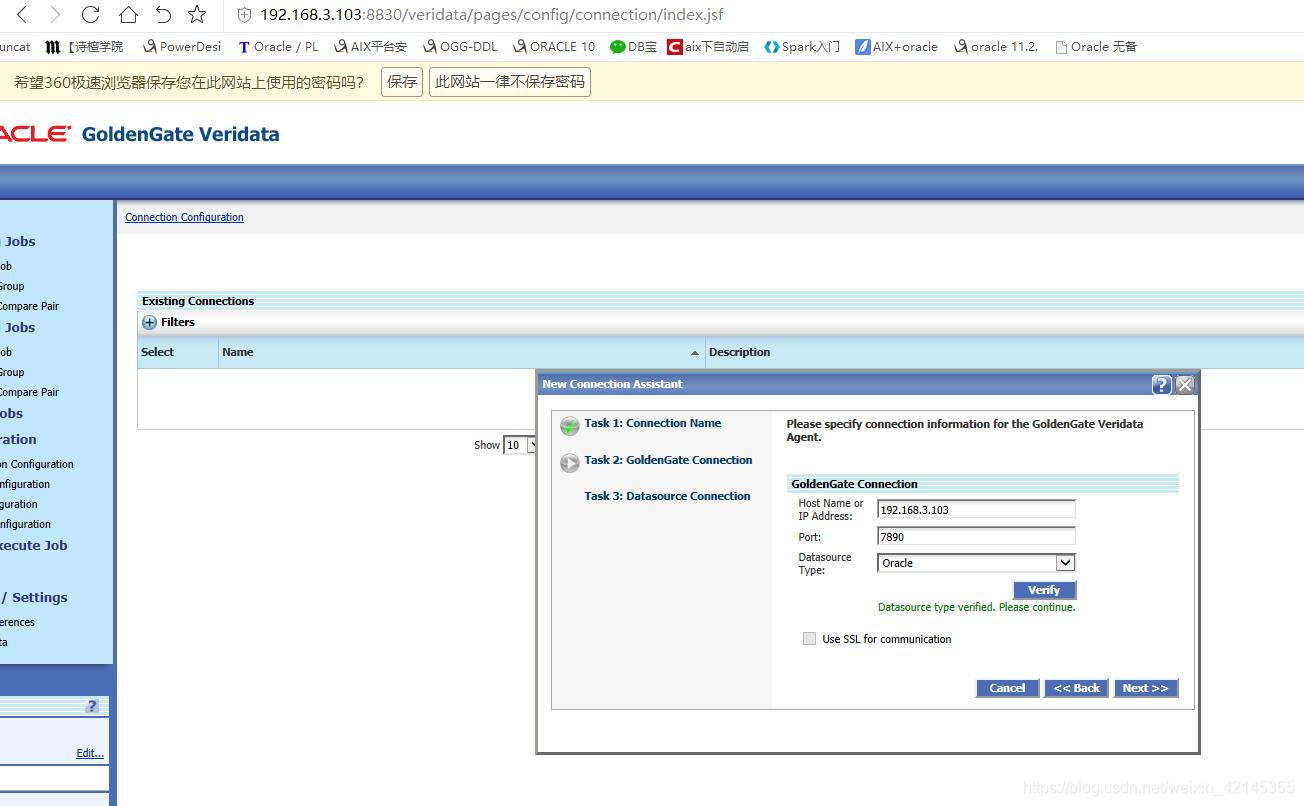The width and height of the screenshot is (1304, 806).
Task: Open the OGG-DDL bookmark
Action: point(460,47)
